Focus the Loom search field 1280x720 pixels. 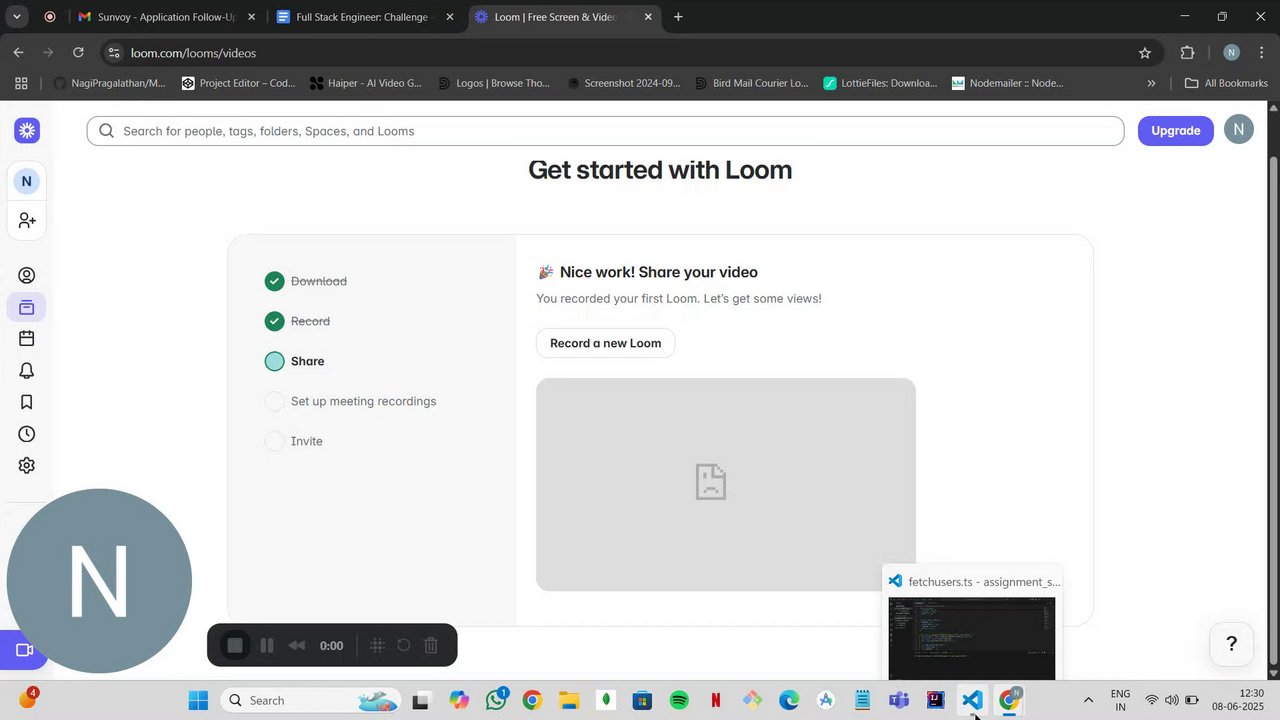(x=605, y=131)
